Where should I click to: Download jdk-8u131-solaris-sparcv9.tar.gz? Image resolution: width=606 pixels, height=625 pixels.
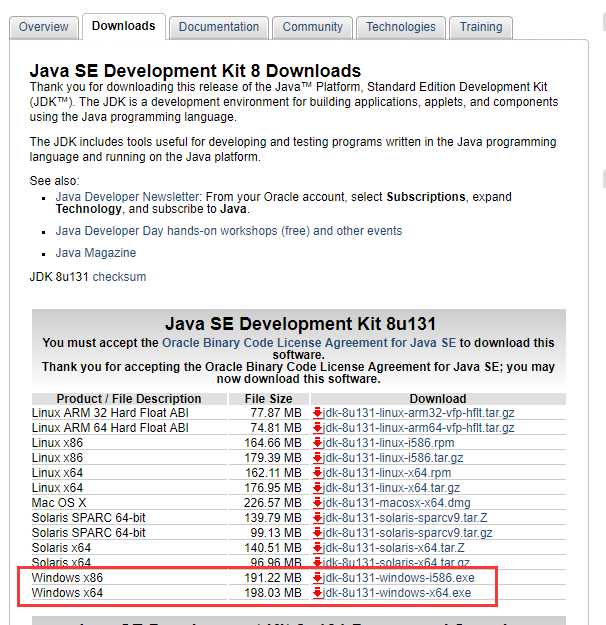tap(407, 533)
